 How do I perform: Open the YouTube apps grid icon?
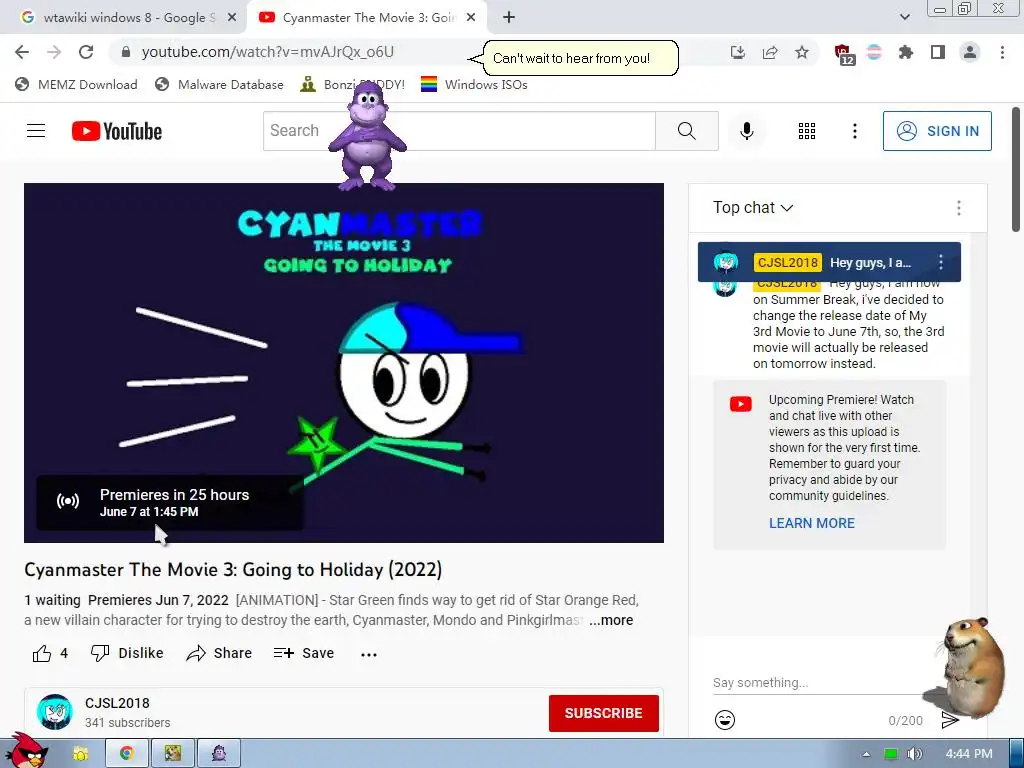[x=807, y=131]
